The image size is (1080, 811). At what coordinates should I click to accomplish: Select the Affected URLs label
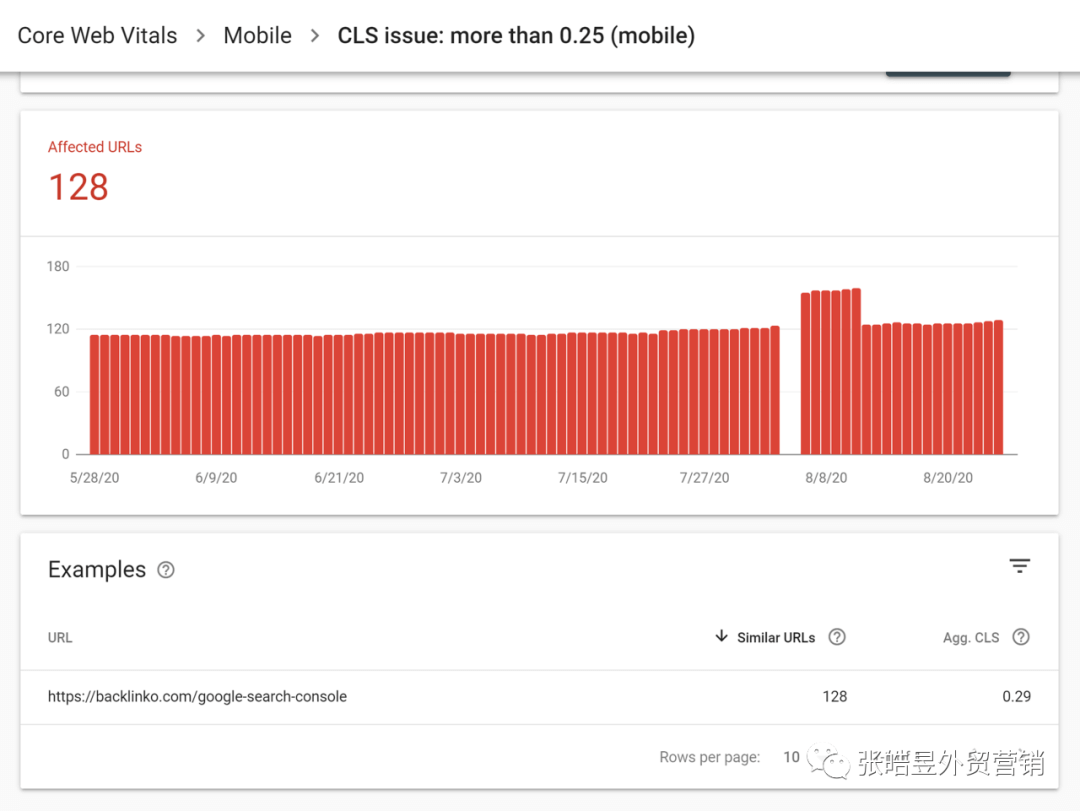coord(94,147)
